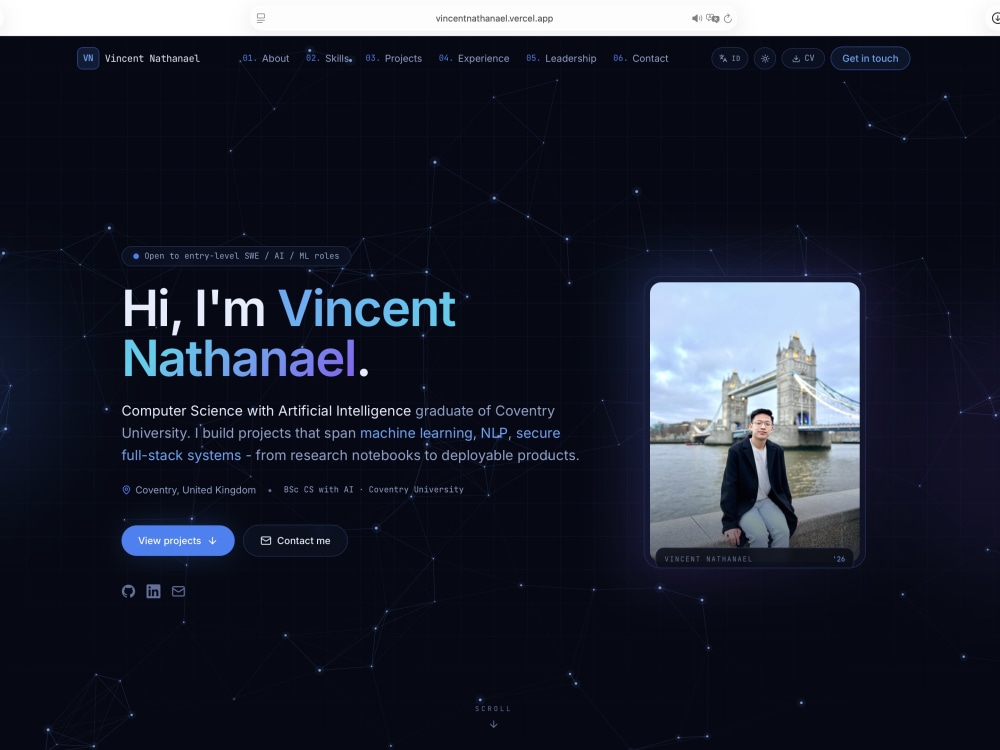This screenshot has height=750, width=1000.
Task: Click the Contact me button
Action: tap(295, 541)
